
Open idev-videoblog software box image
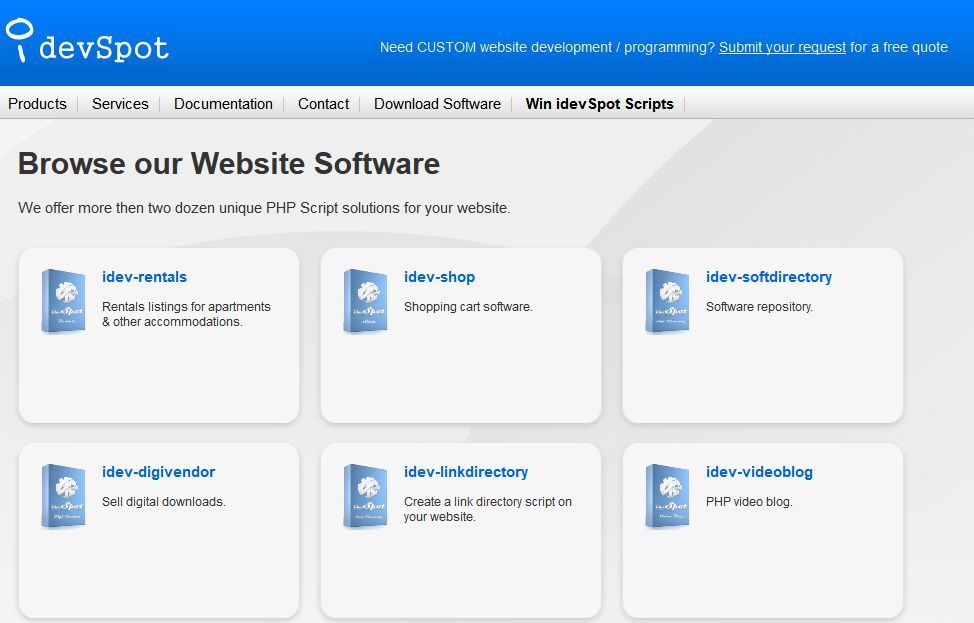[667, 496]
